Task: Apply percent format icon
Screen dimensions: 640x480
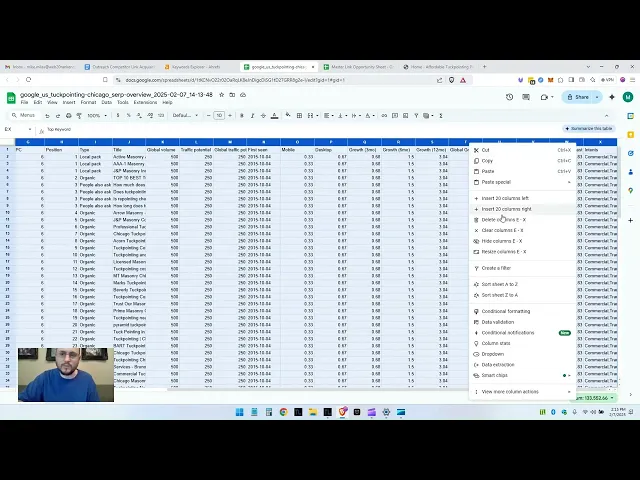Action: coord(129,116)
